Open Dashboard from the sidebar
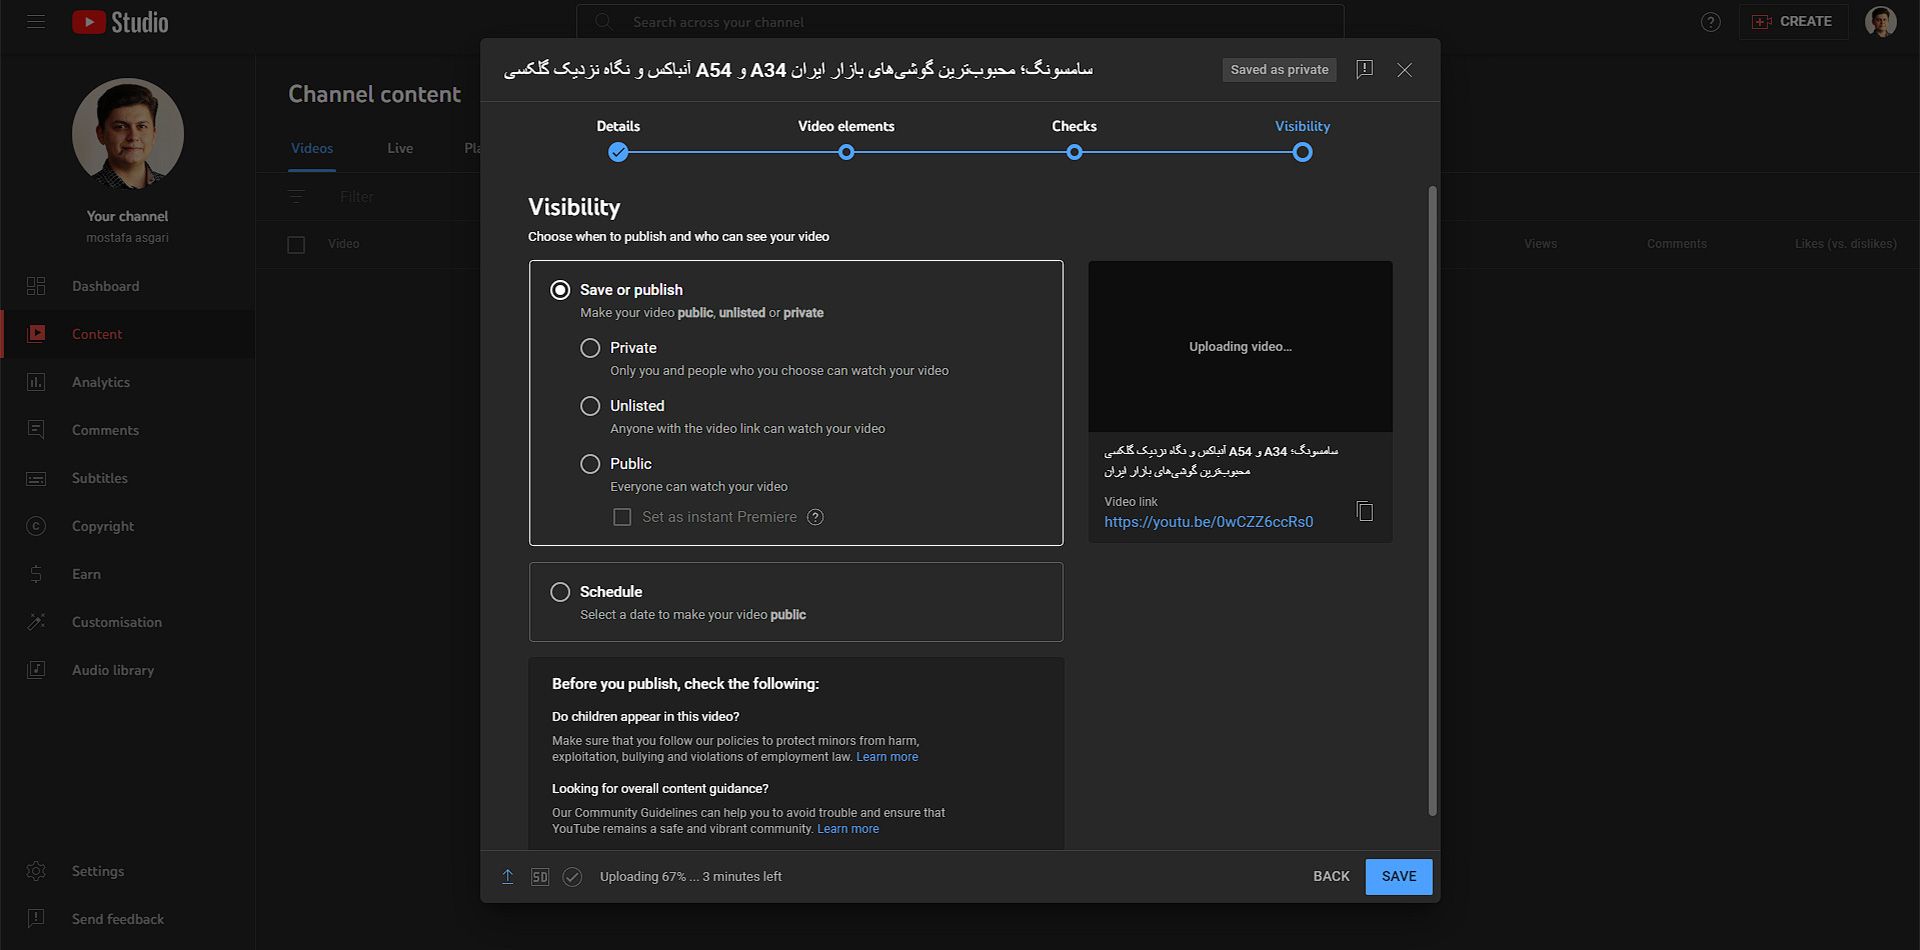 coord(127,286)
